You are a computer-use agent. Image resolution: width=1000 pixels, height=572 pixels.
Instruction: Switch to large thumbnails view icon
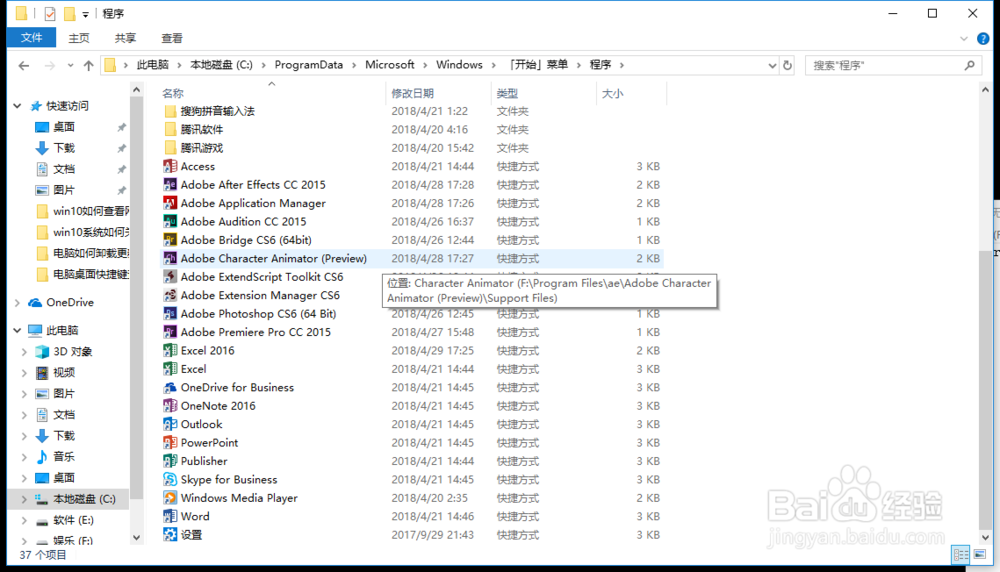[980, 555]
